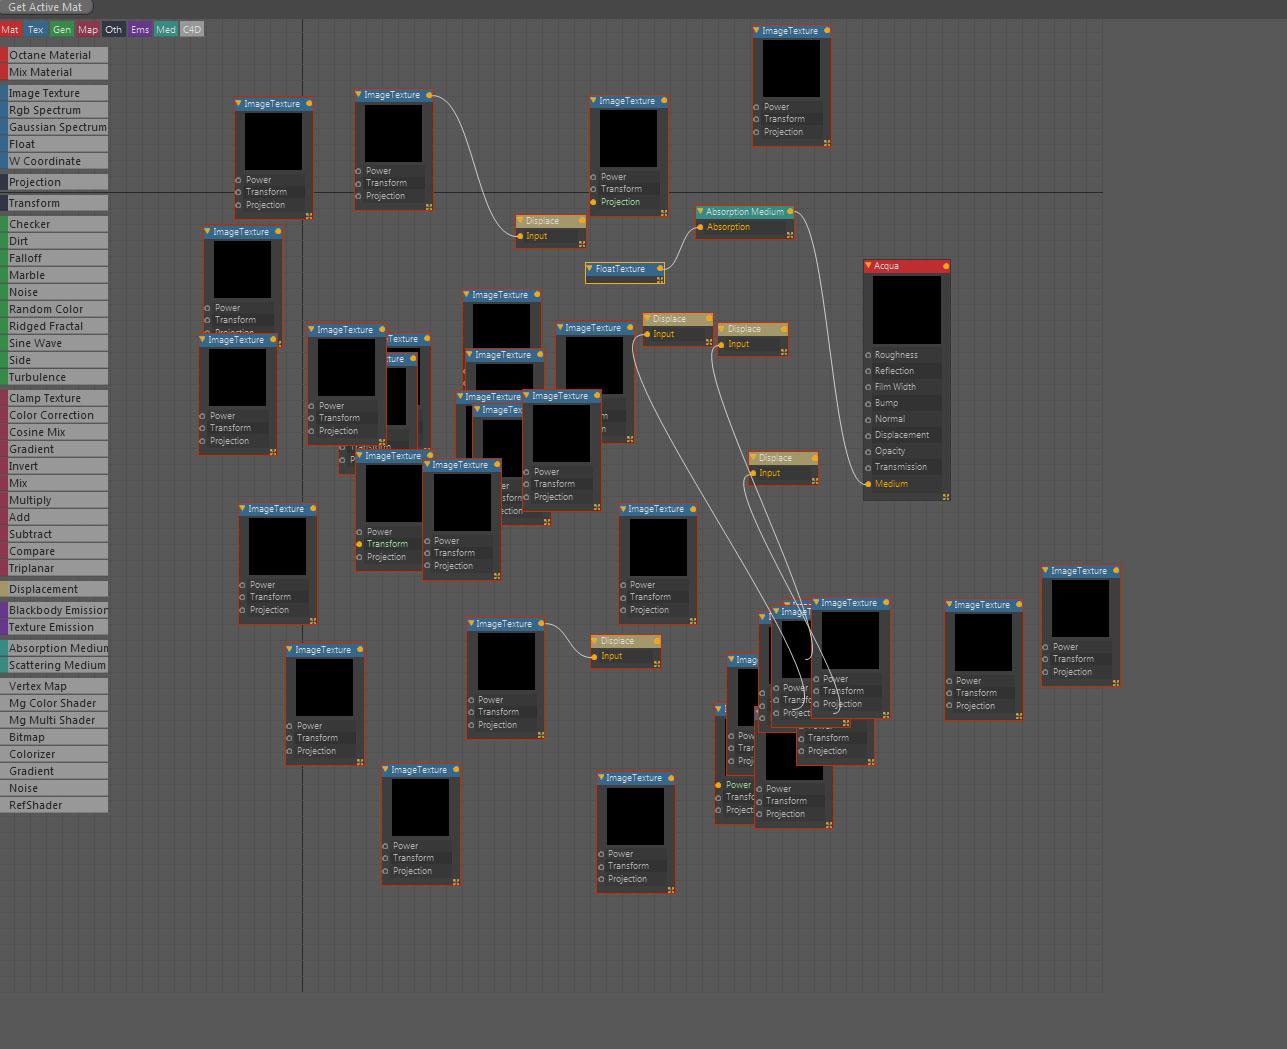Add a Triplanar node from list

coord(54,568)
